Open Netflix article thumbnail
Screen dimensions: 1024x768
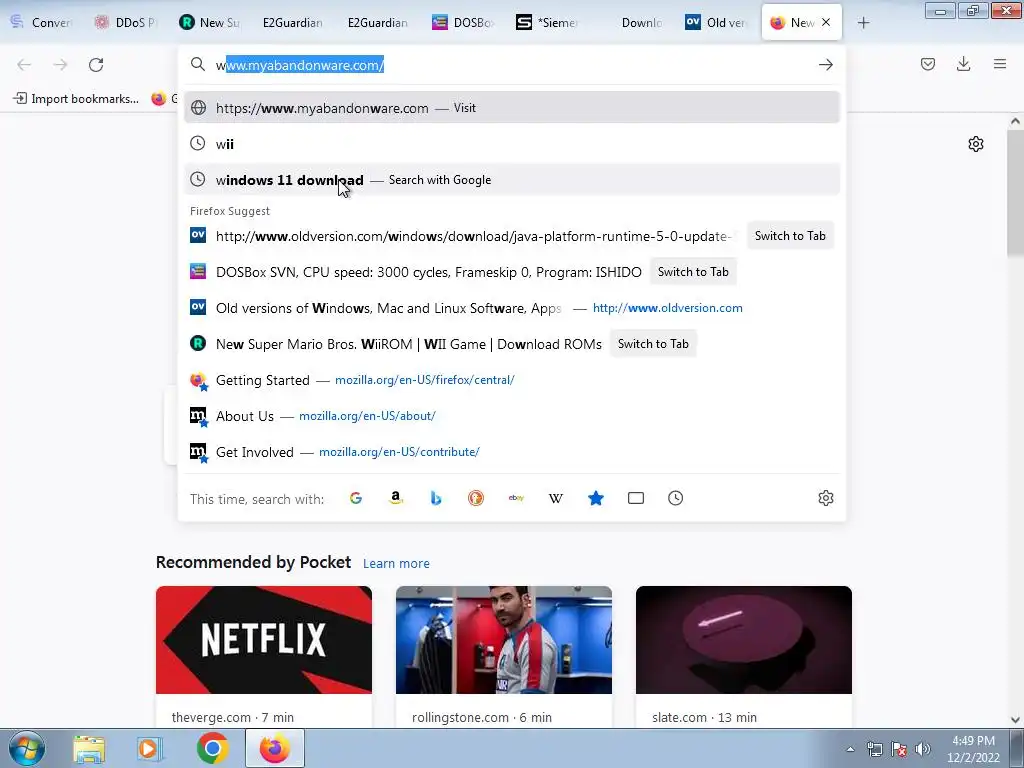[x=264, y=640]
